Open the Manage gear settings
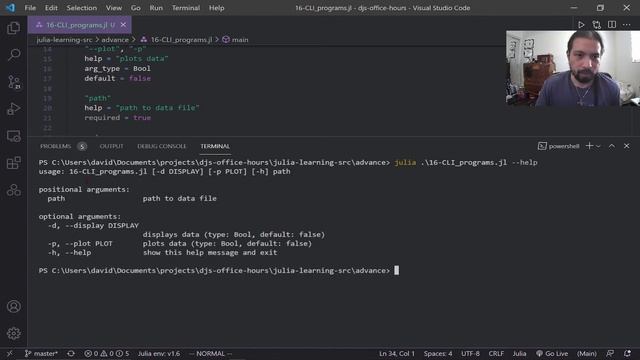The image size is (640, 360). tap(13, 333)
